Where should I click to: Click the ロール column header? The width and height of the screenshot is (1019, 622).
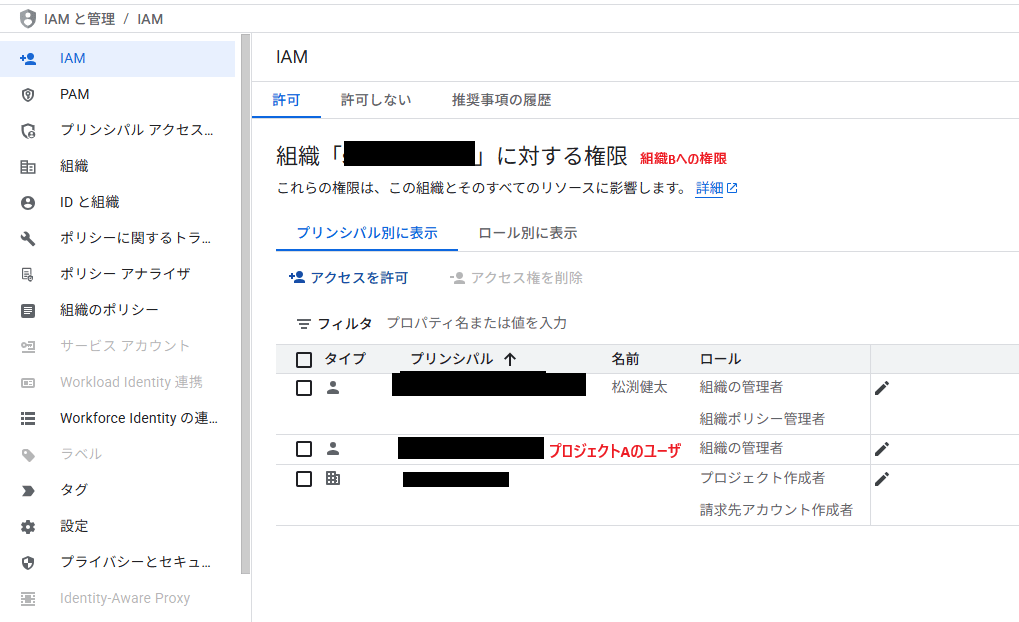720,359
